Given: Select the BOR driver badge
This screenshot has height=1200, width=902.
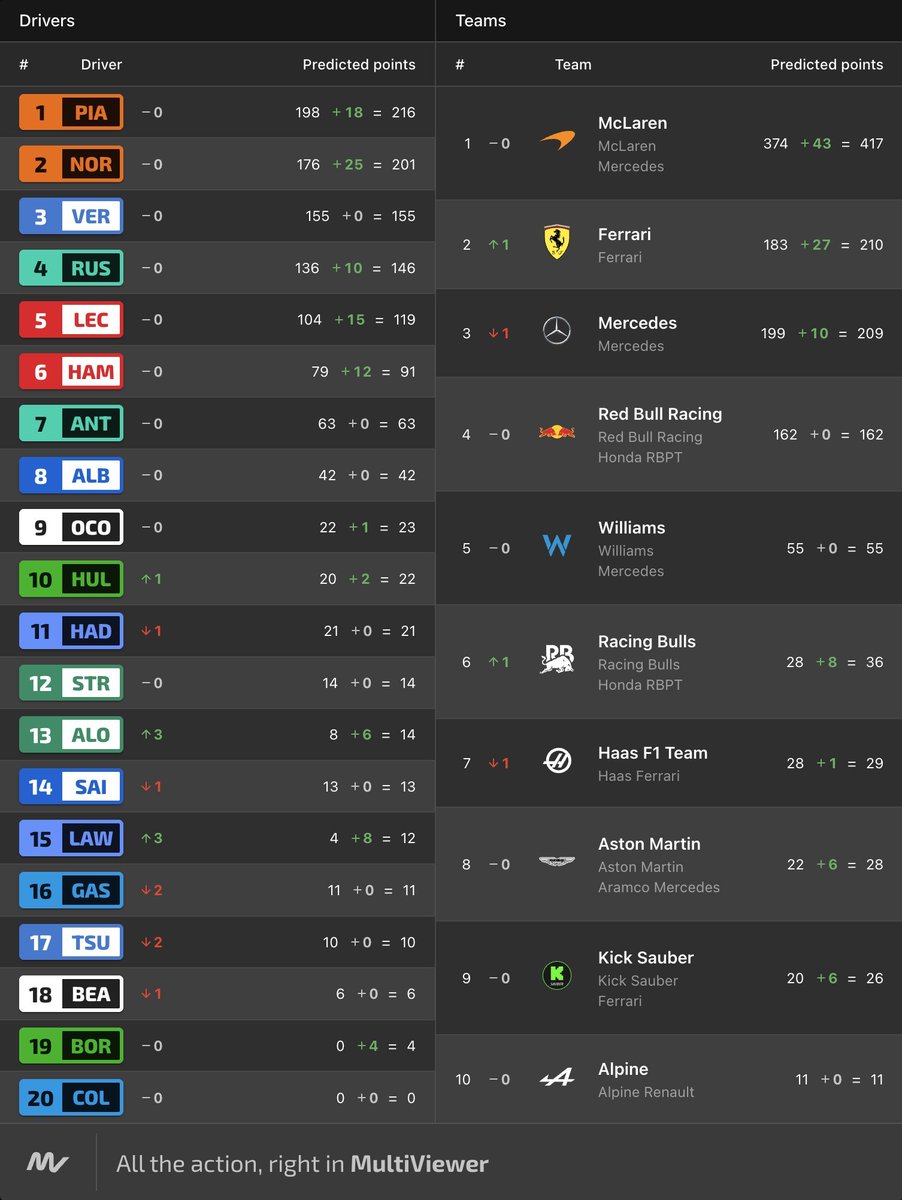Looking at the screenshot, I should click(71, 1046).
